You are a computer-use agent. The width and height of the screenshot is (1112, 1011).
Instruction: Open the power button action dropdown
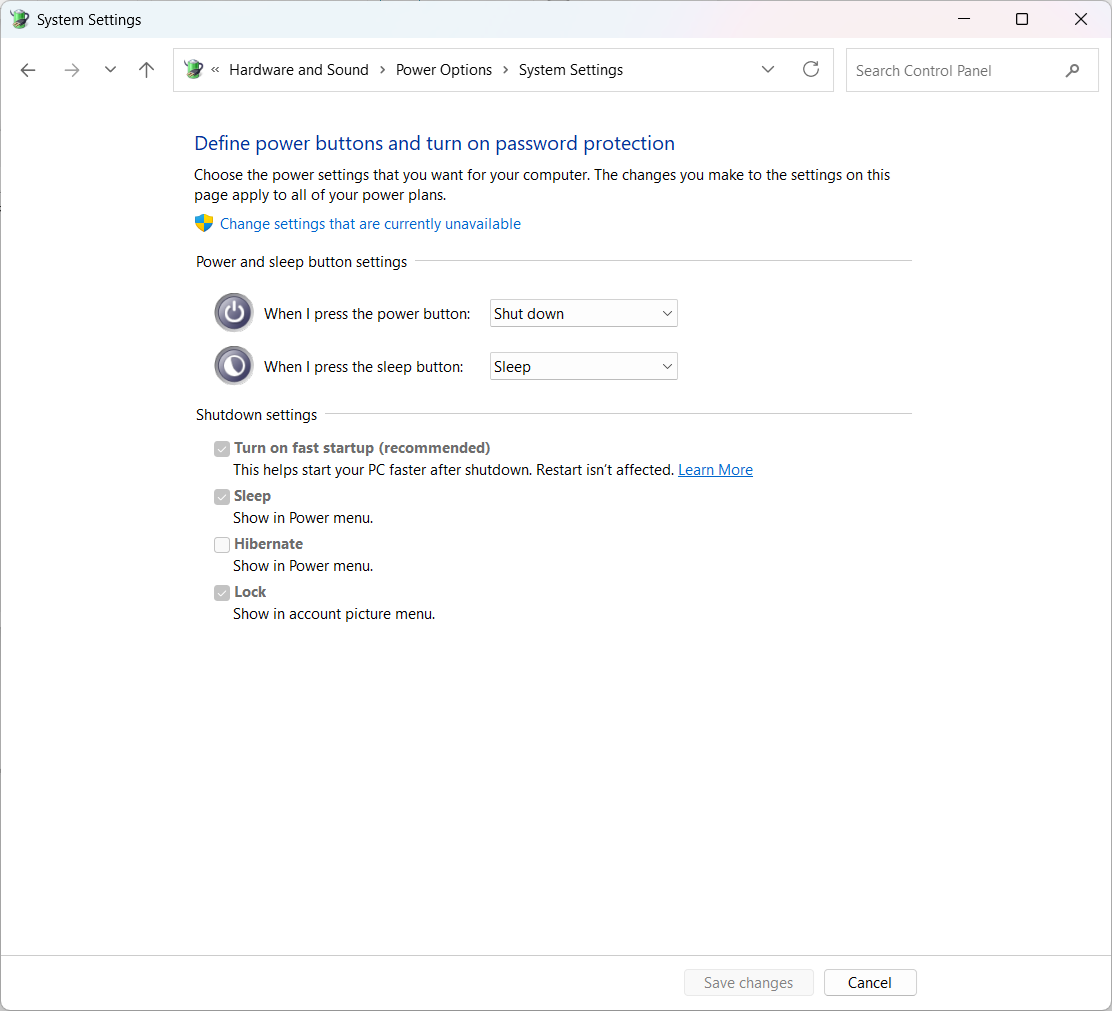[x=583, y=314]
